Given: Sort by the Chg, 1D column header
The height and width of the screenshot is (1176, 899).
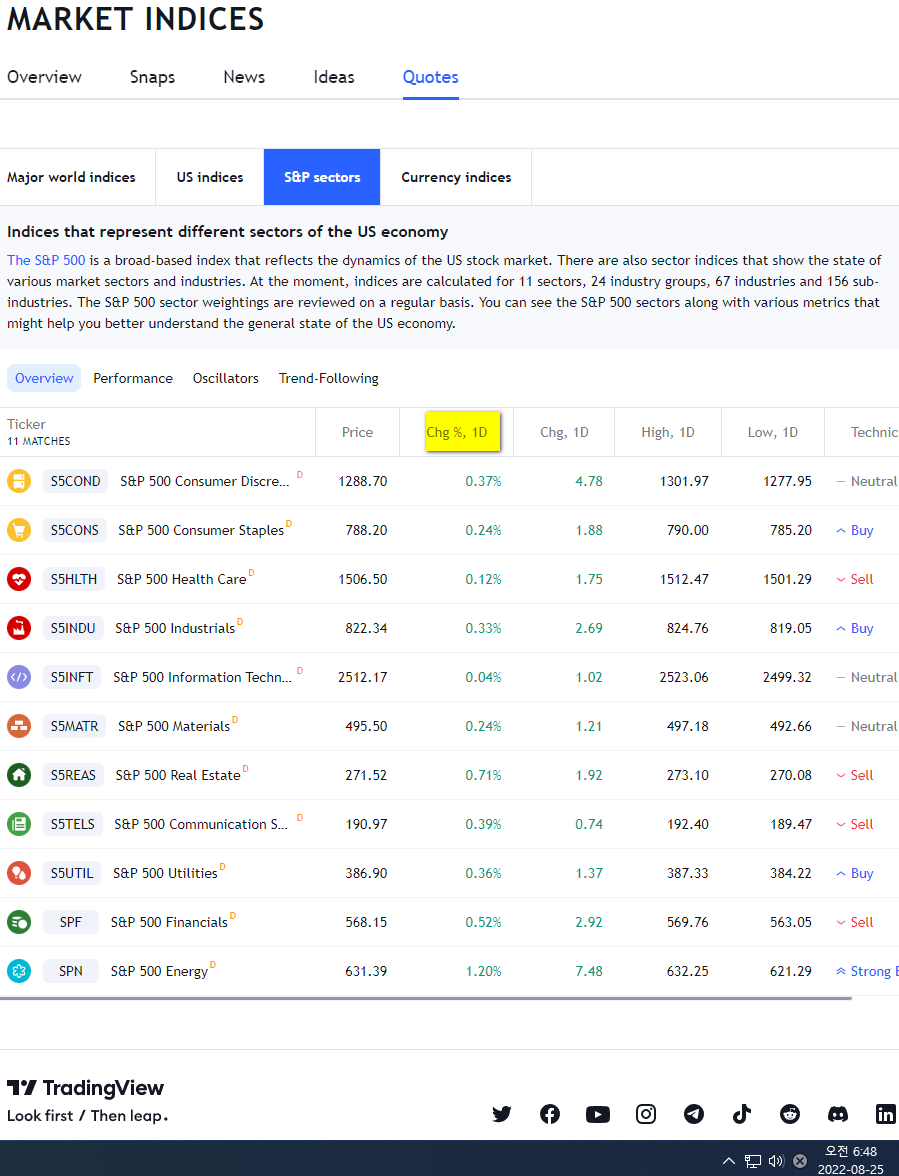Looking at the screenshot, I should (564, 432).
